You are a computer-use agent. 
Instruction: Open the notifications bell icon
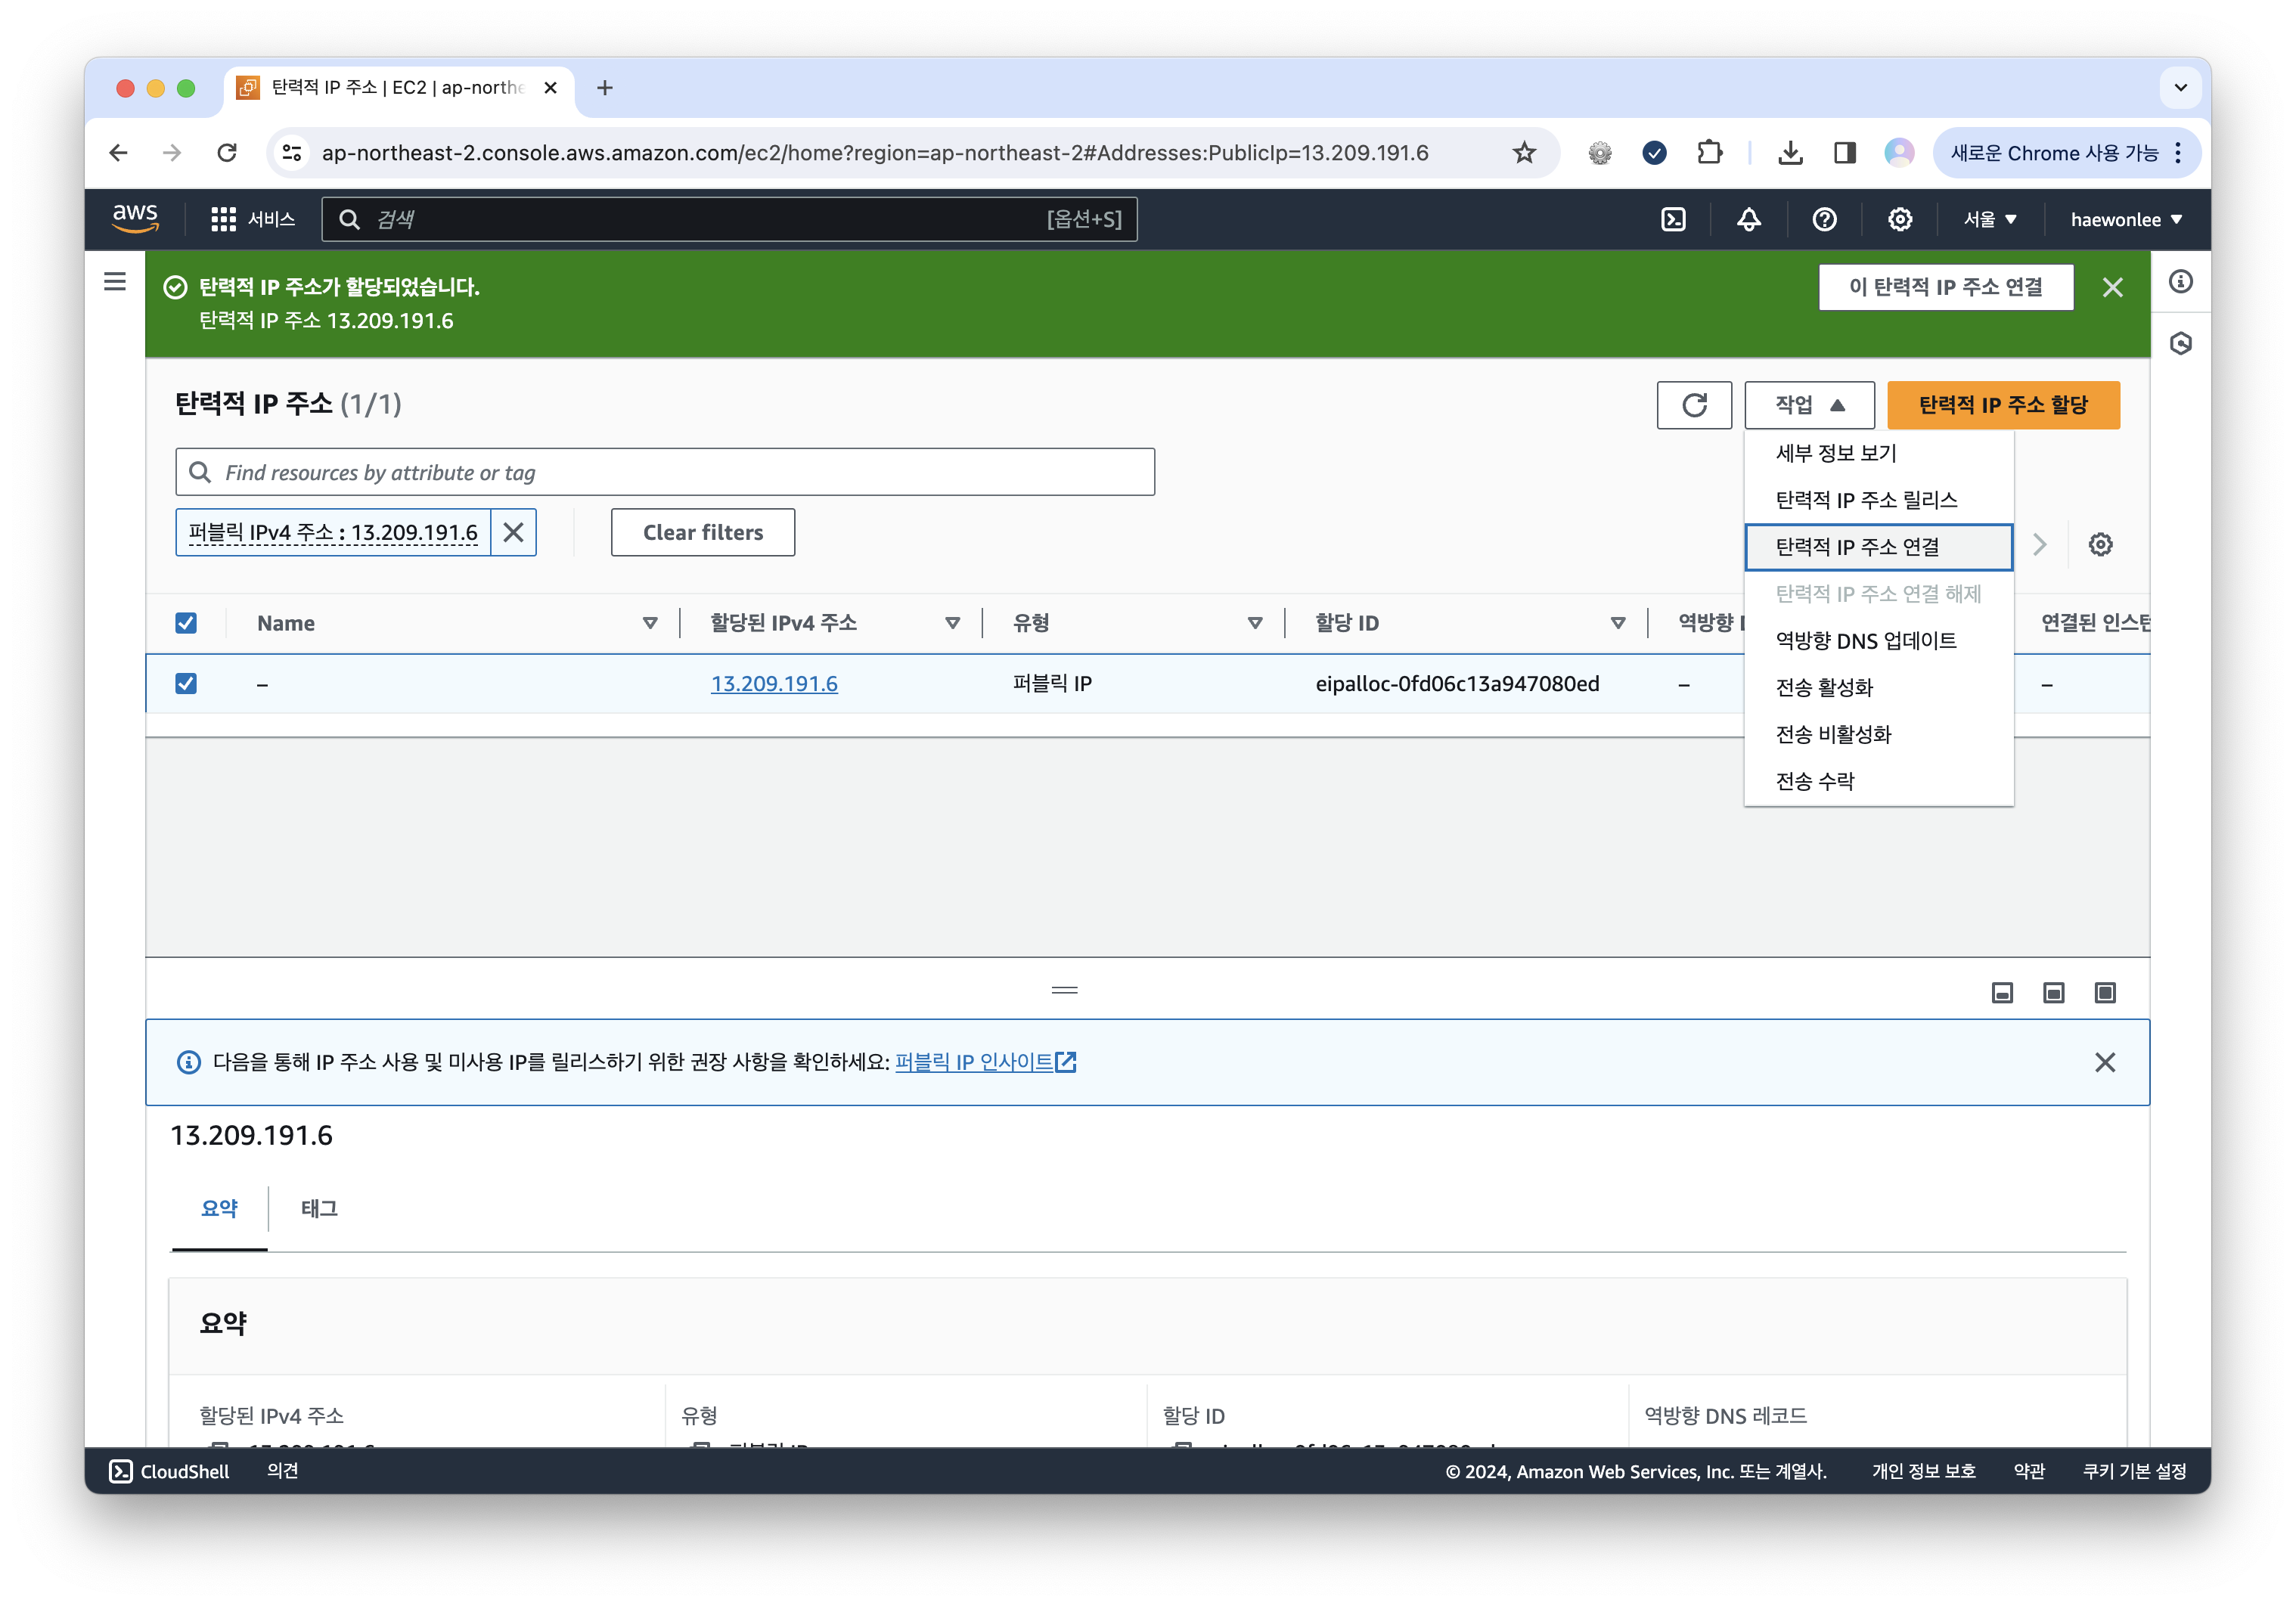pyautogui.click(x=1748, y=219)
